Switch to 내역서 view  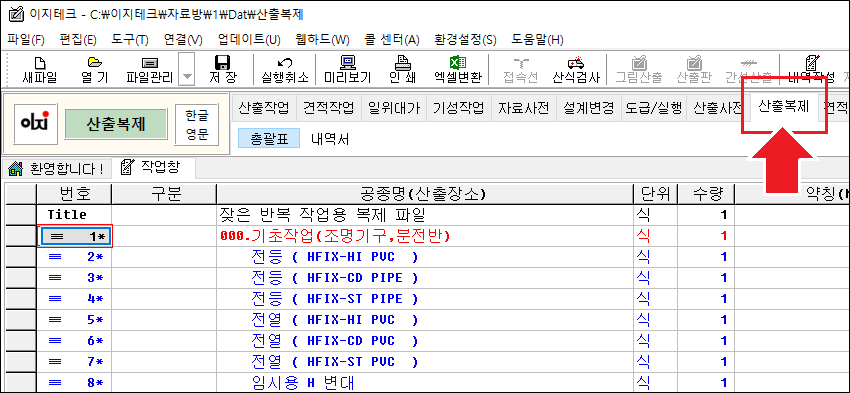(330, 139)
